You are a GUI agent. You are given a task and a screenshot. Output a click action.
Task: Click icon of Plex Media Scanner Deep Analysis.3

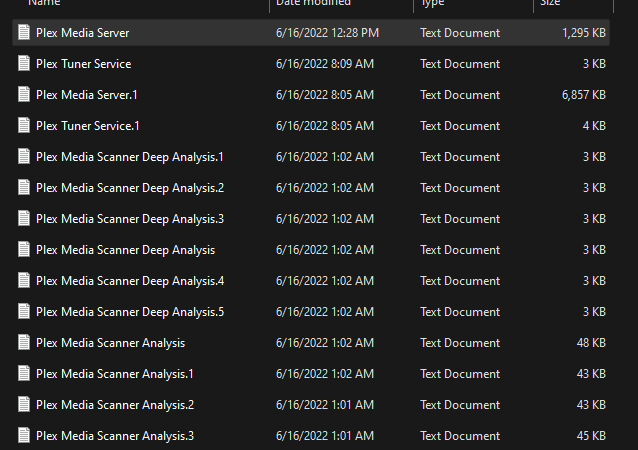[x=24, y=218]
